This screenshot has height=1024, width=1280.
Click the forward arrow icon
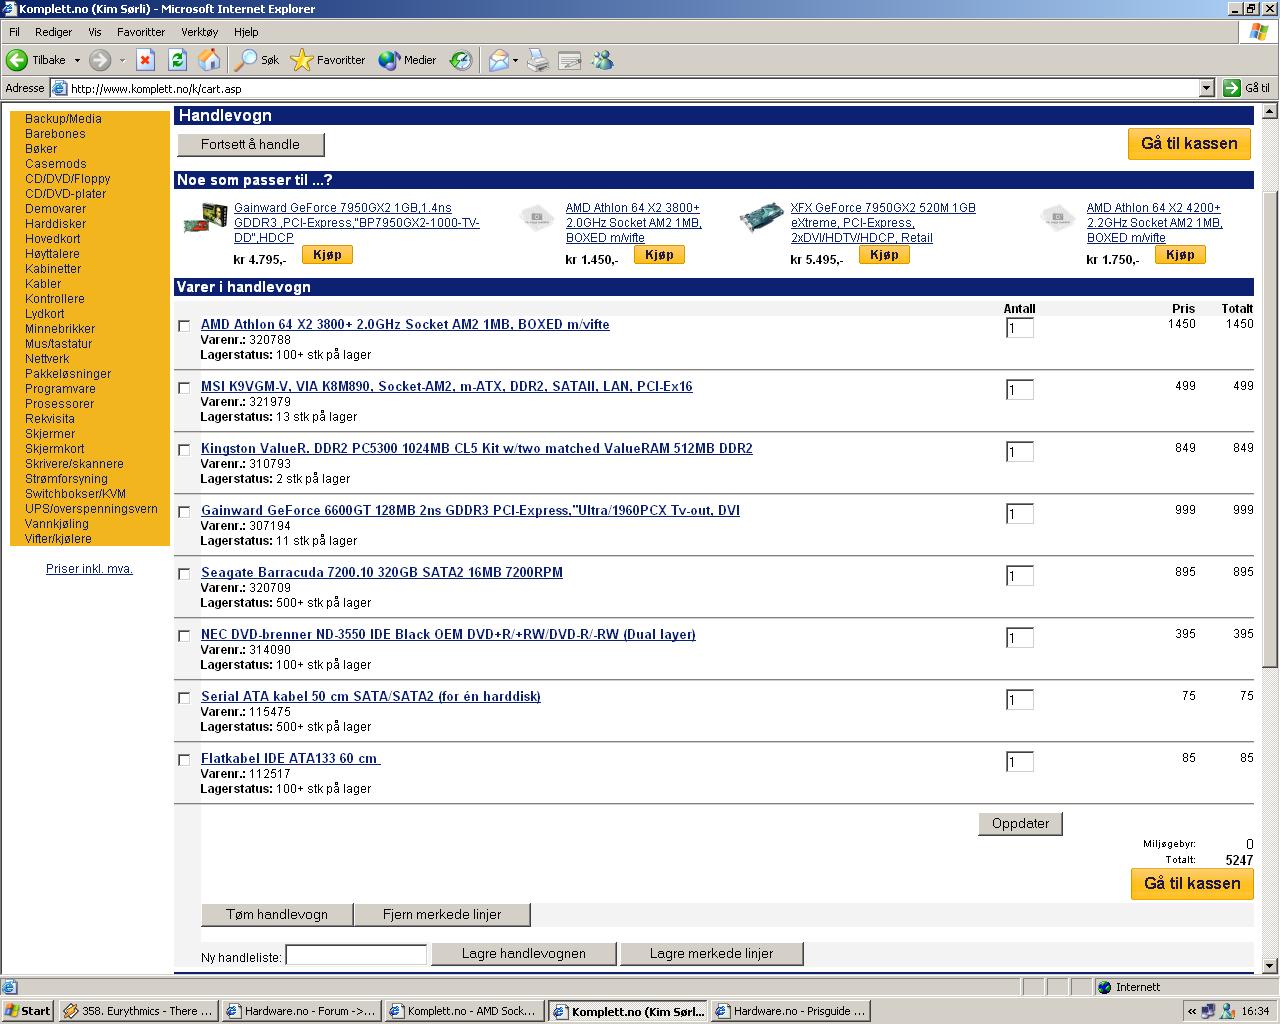(x=99, y=60)
